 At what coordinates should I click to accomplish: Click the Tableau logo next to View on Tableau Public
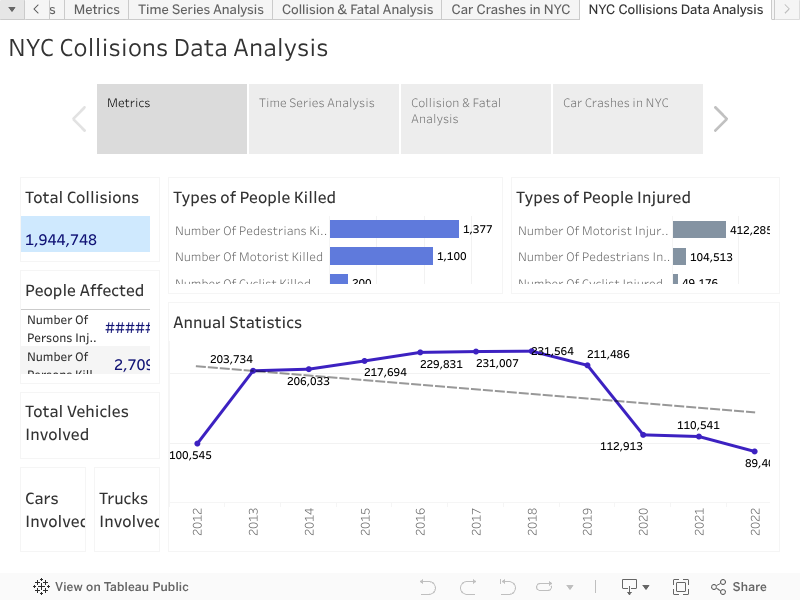40,587
